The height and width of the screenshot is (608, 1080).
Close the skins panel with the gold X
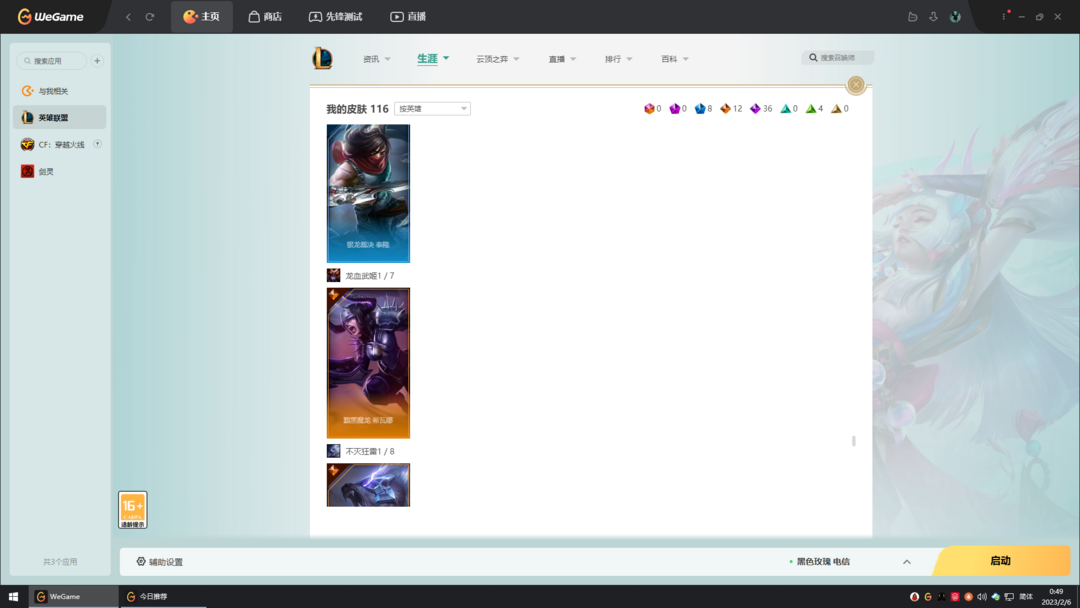tap(856, 85)
